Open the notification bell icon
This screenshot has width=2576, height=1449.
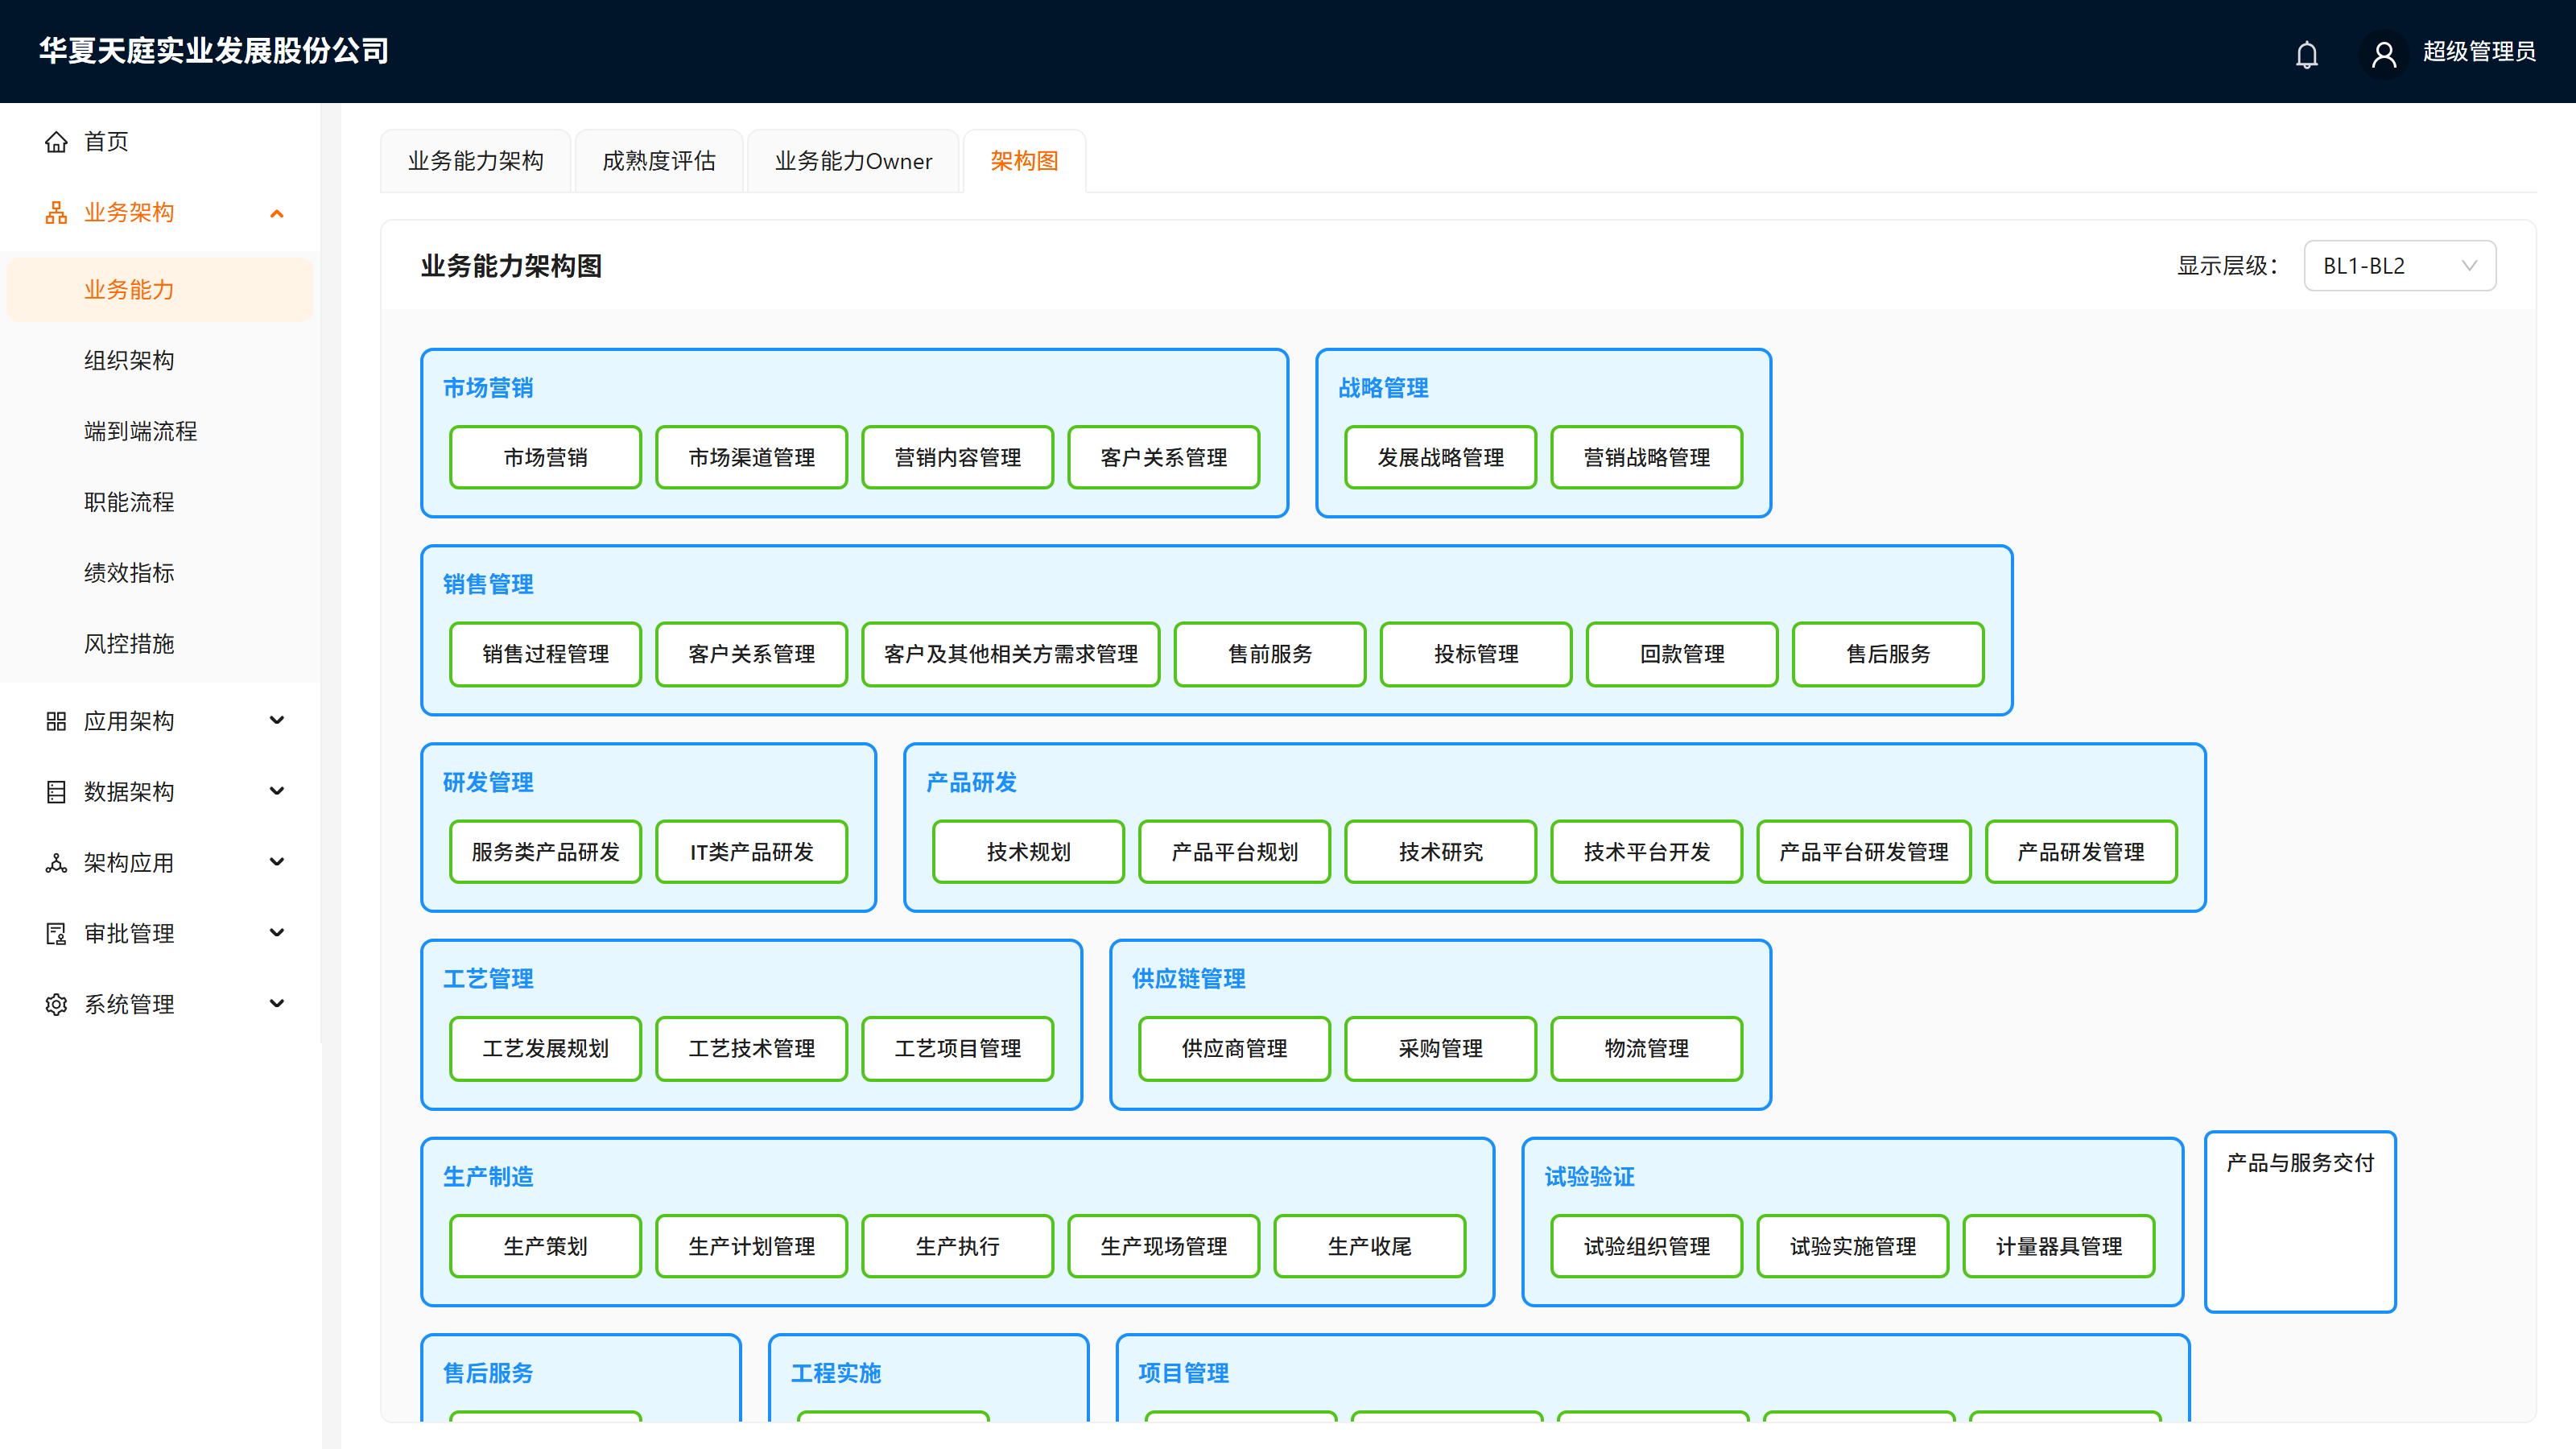click(2306, 54)
